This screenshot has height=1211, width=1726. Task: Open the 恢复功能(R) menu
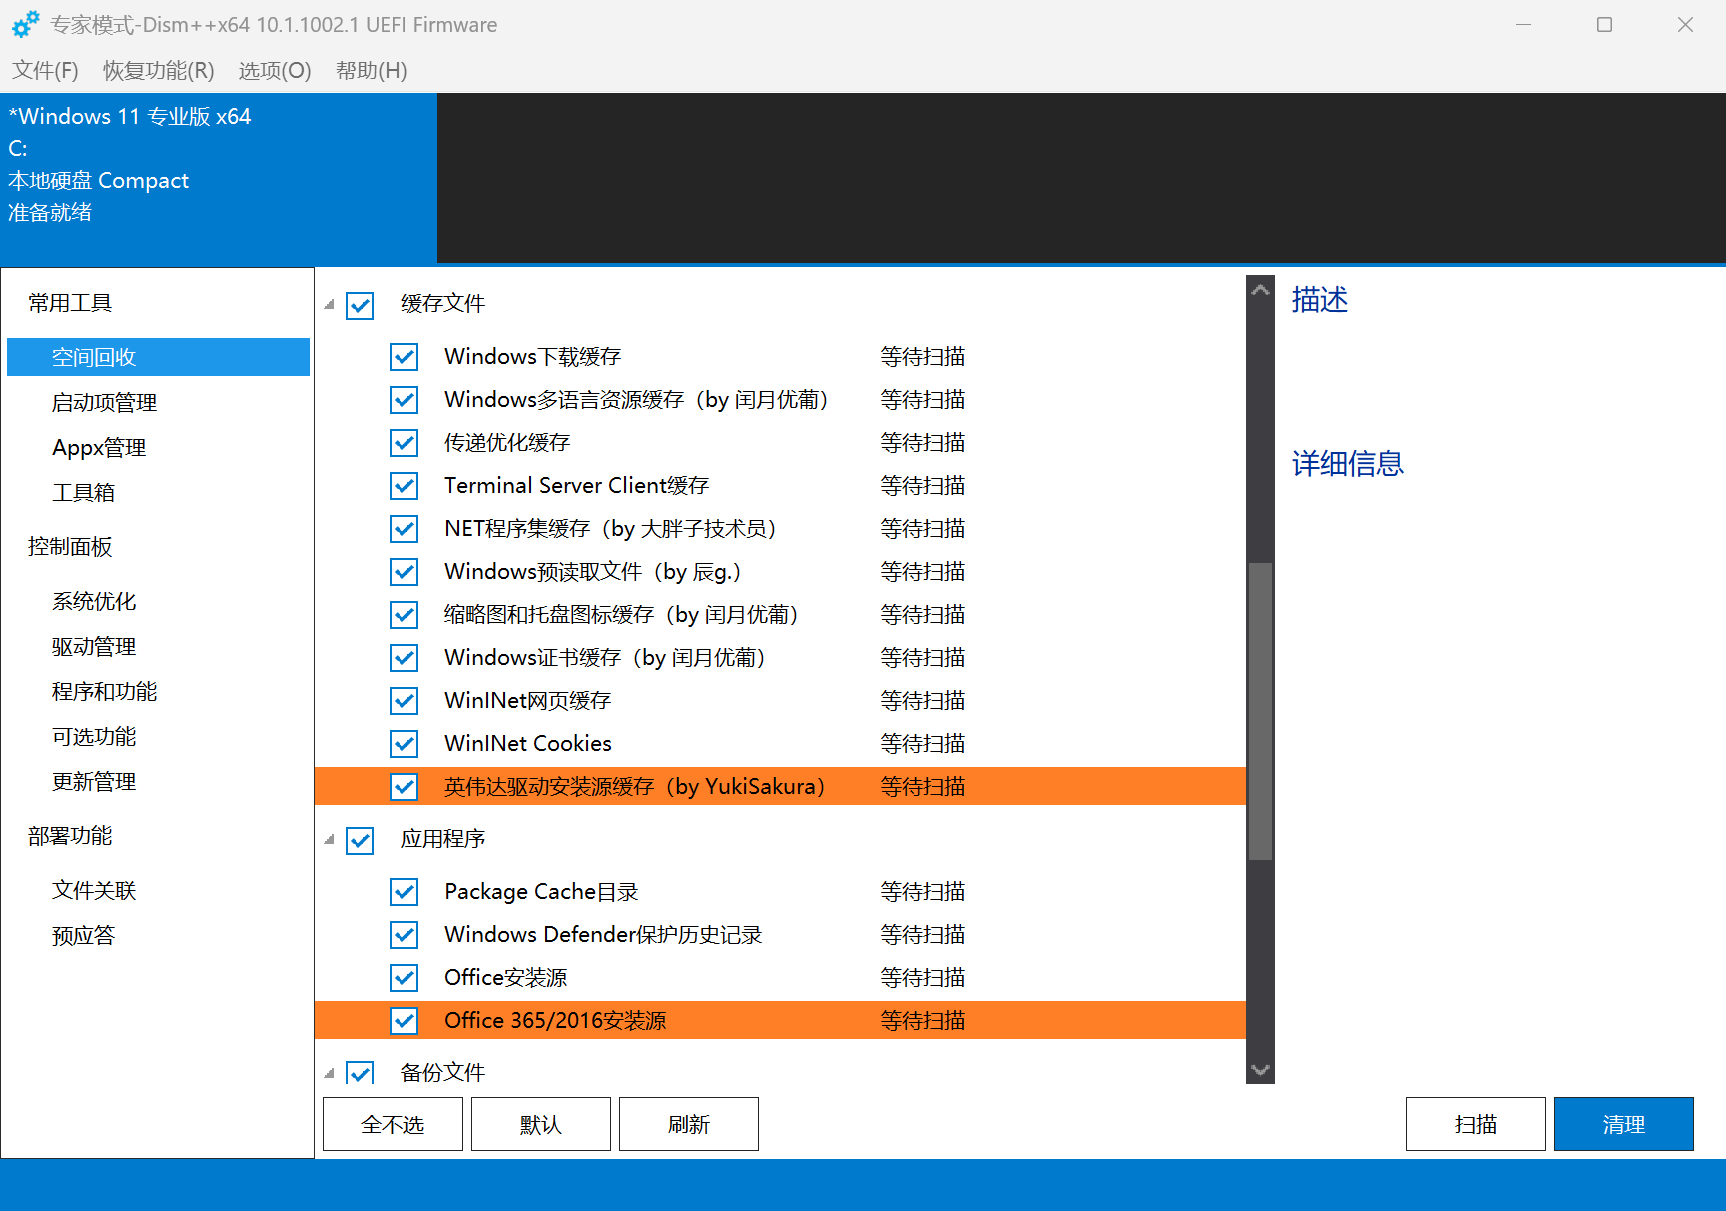point(158,70)
